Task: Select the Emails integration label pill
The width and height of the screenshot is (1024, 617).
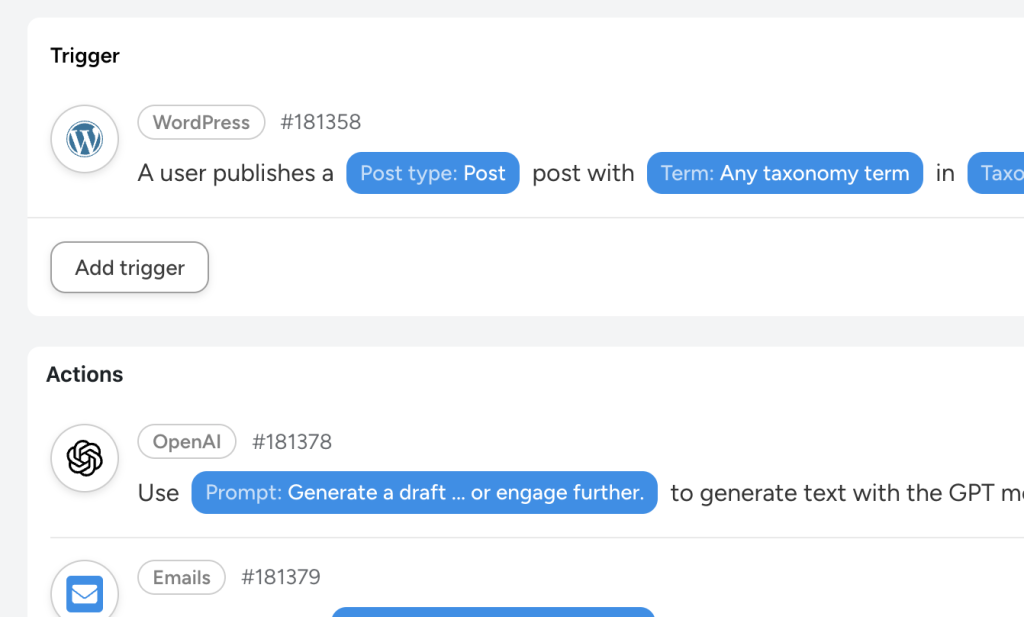Action: tap(181, 577)
